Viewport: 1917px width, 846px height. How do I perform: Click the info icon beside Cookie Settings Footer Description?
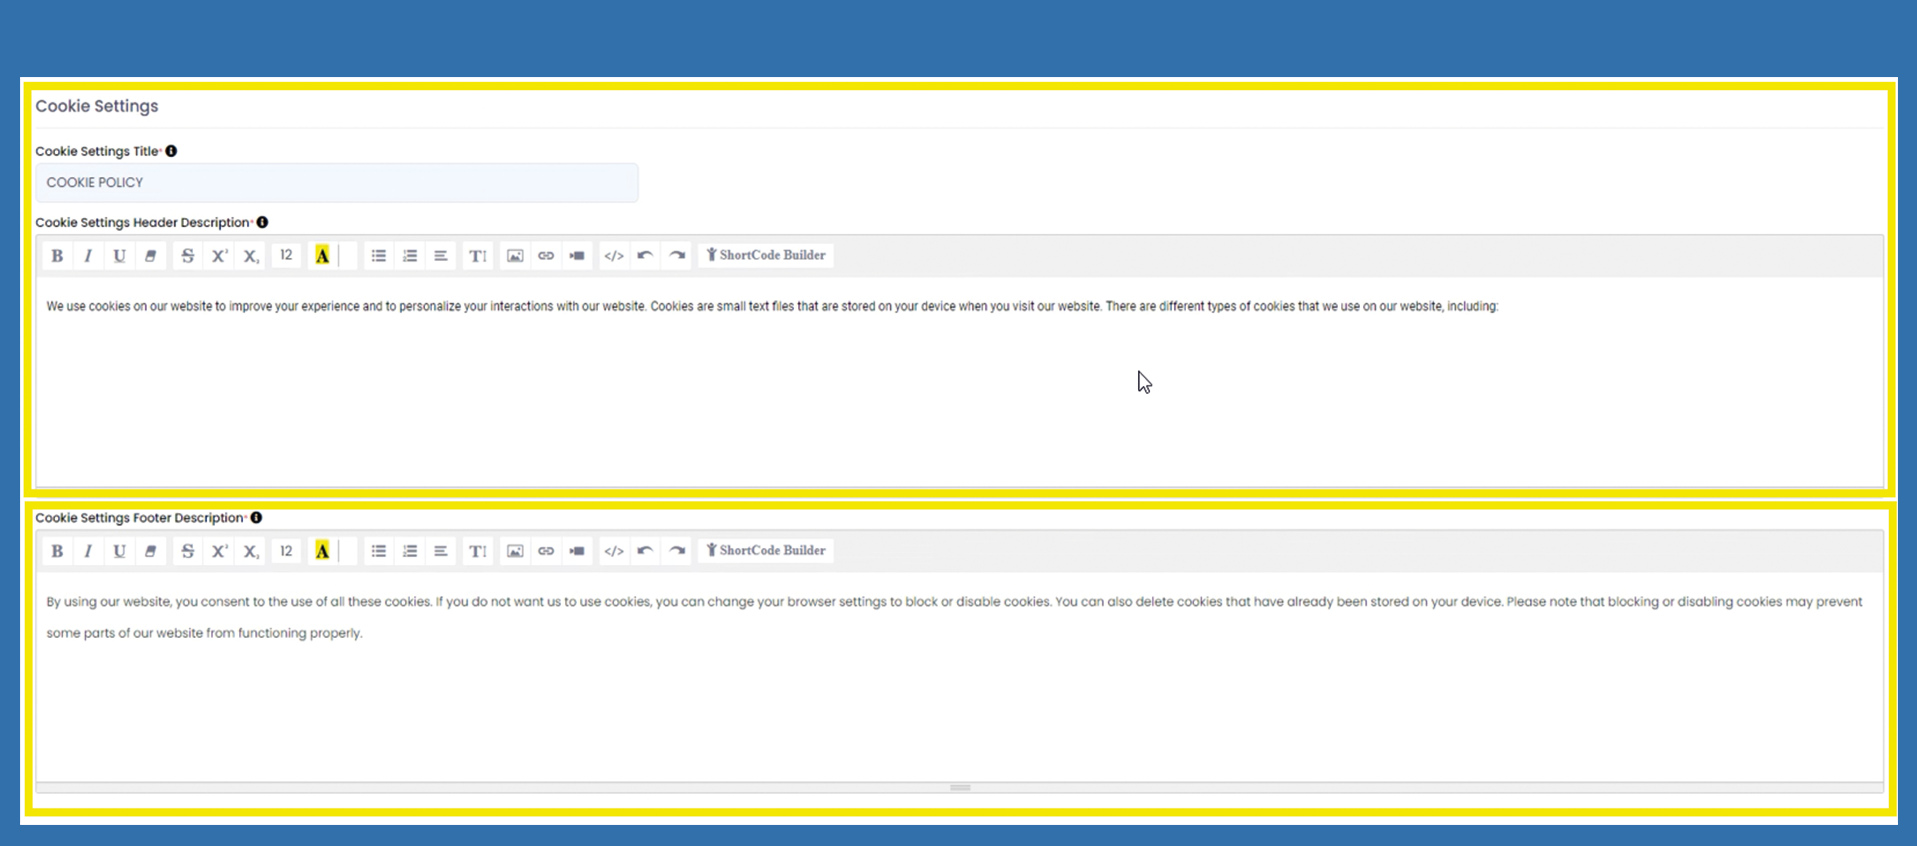[x=257, y=518]
